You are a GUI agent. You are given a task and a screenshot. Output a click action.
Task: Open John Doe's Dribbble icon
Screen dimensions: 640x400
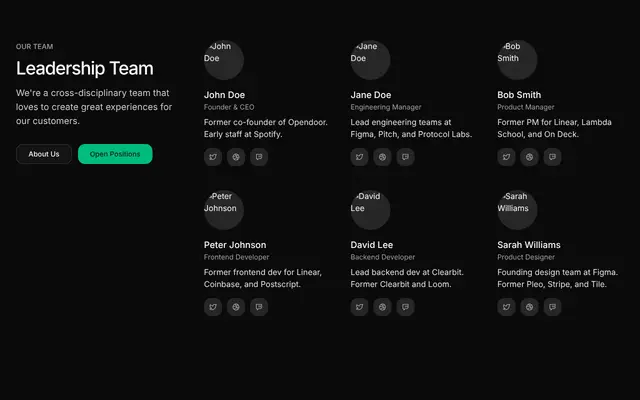coord(236,157)
